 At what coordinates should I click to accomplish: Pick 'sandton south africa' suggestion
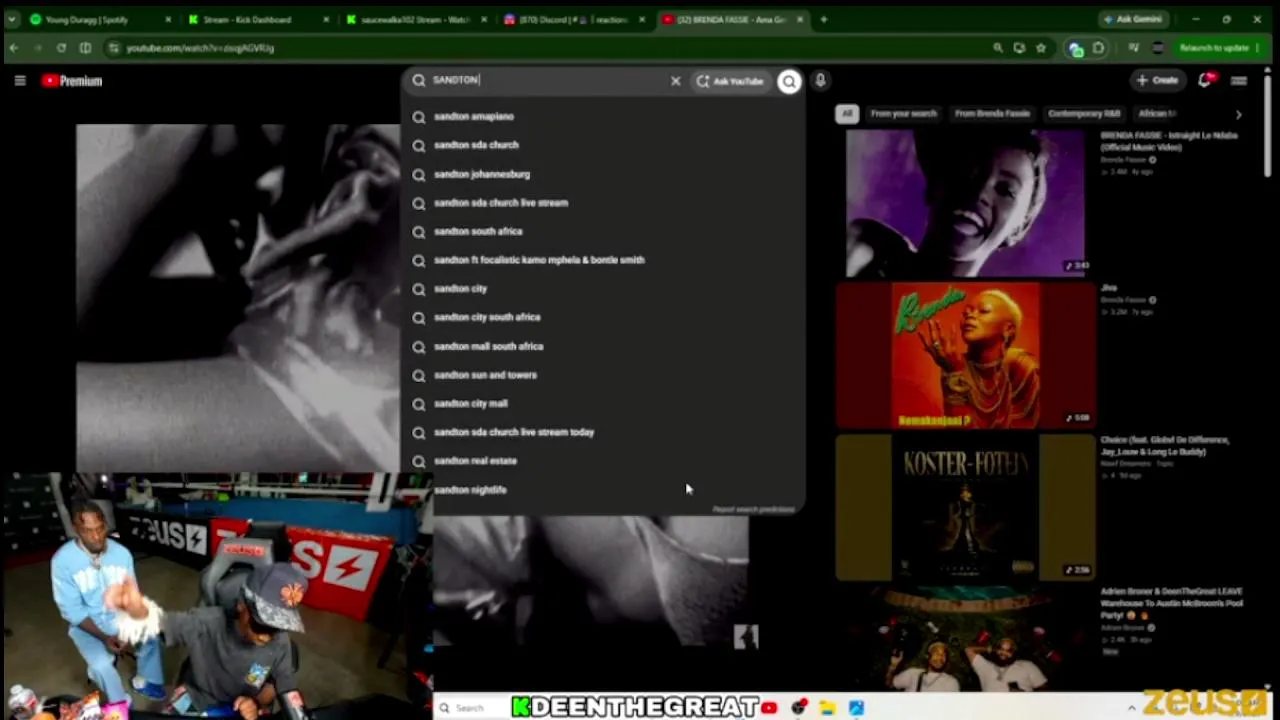coord(604,231)
